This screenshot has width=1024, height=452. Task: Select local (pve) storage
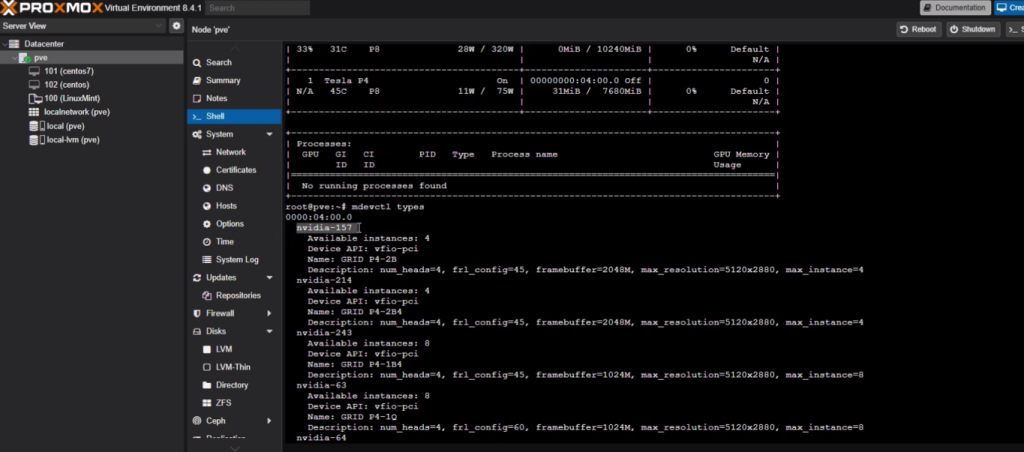(66, 126)
